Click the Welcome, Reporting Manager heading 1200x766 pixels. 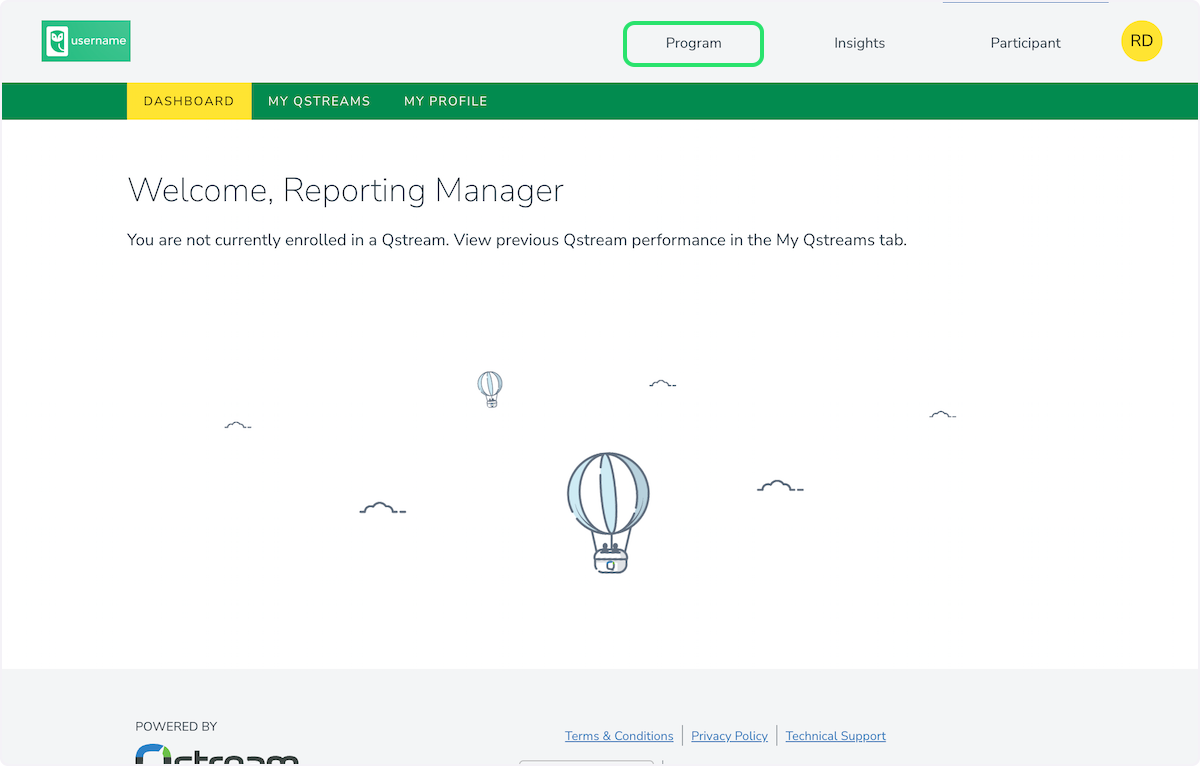coord(345,190)
